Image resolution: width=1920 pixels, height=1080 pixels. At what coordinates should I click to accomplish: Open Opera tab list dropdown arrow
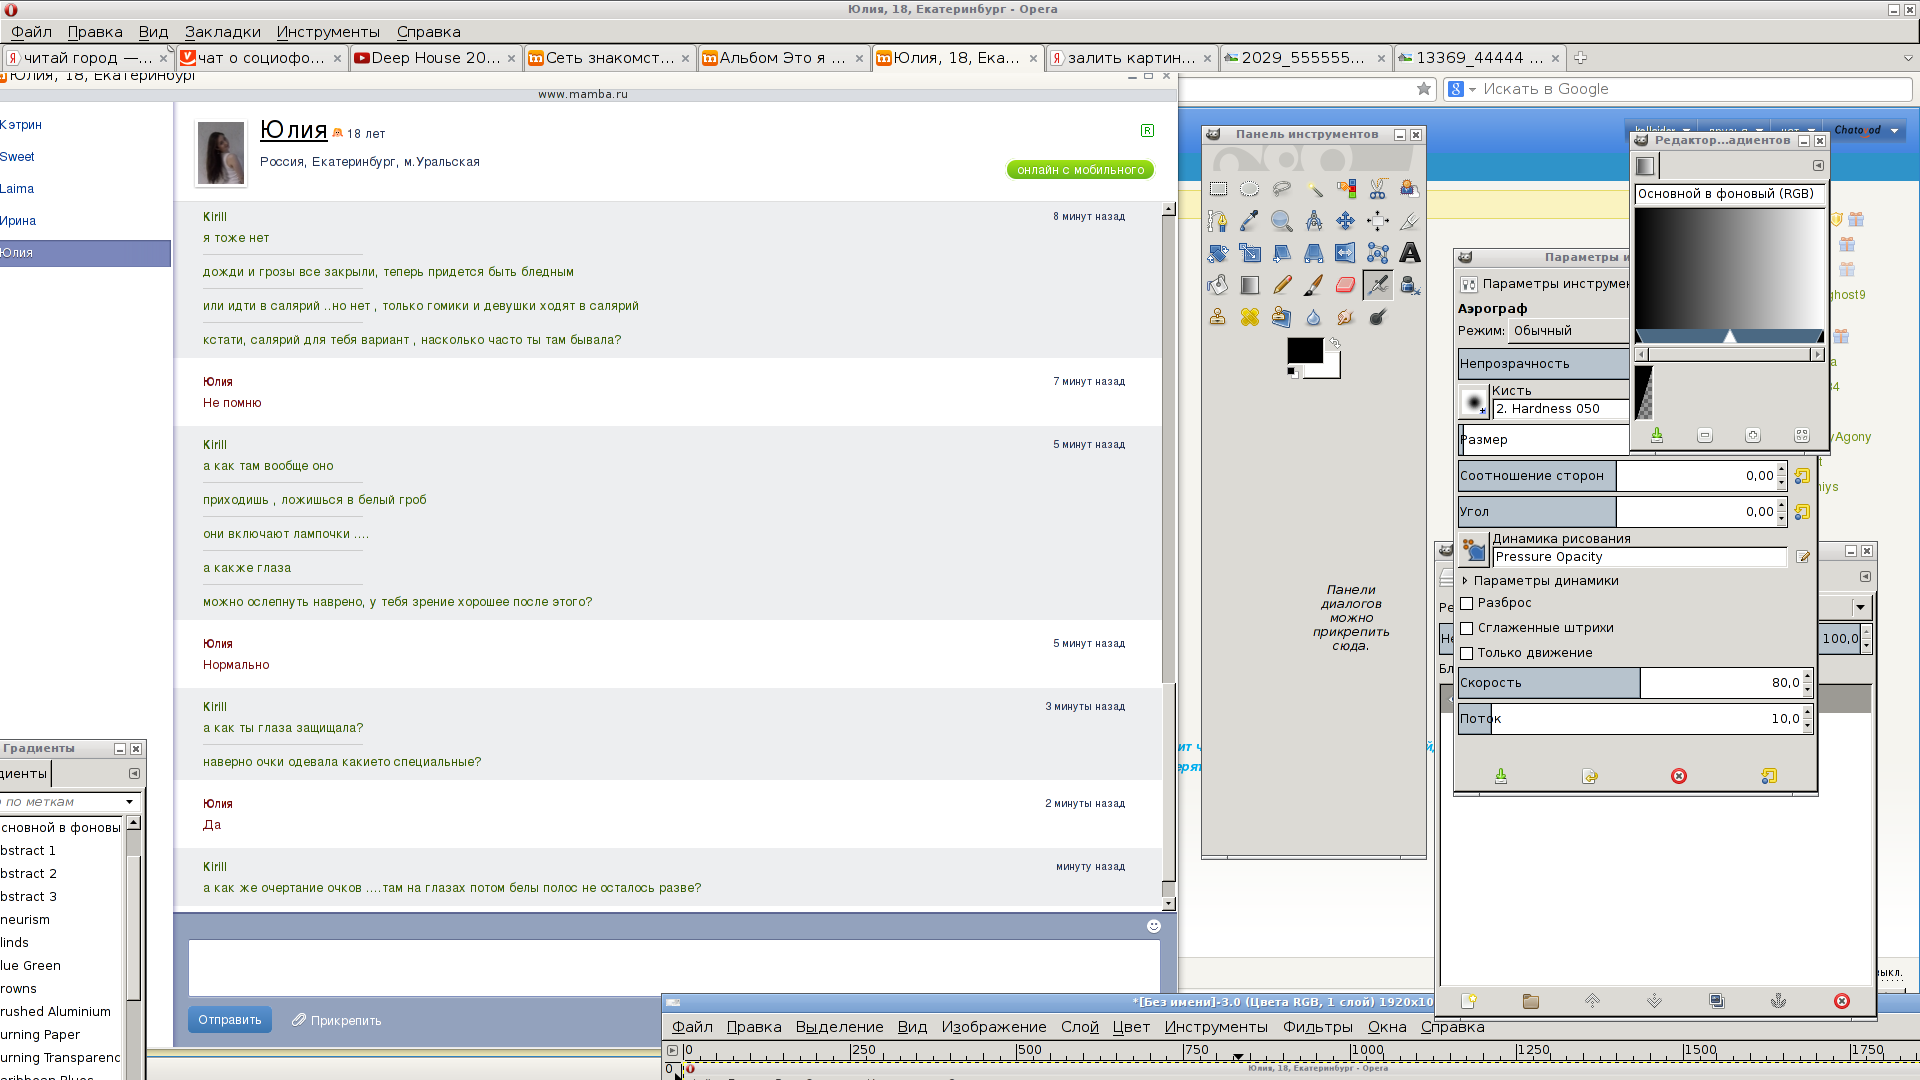tap(1908, 58)
